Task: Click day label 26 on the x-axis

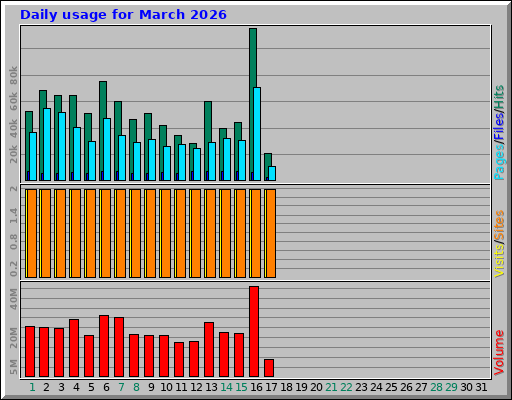Action: click(406, 387)
